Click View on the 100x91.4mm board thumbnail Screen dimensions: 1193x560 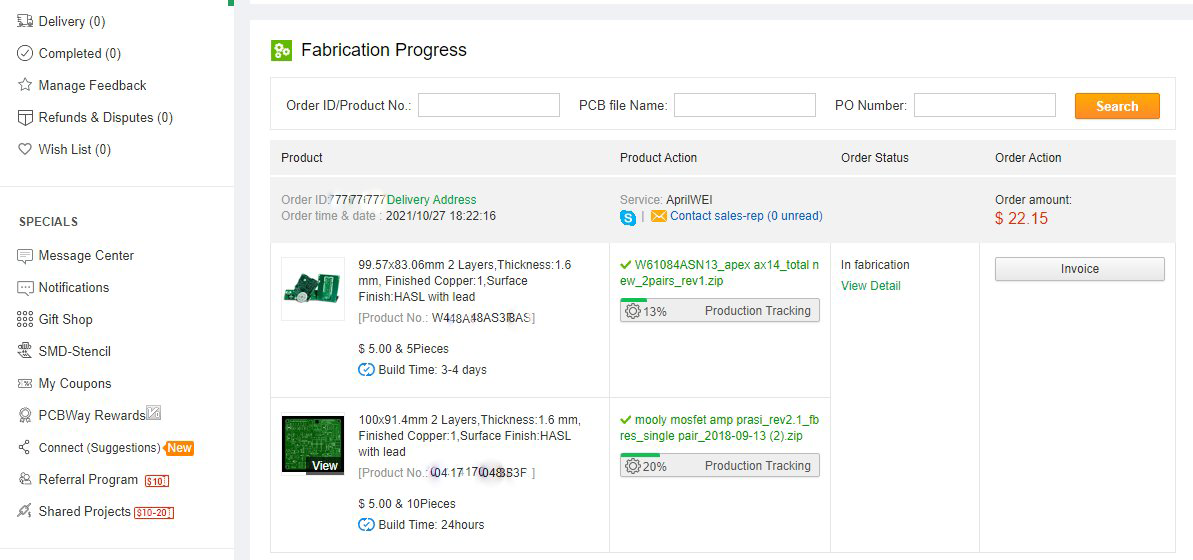pyautogui.click(x=325, y=466)
